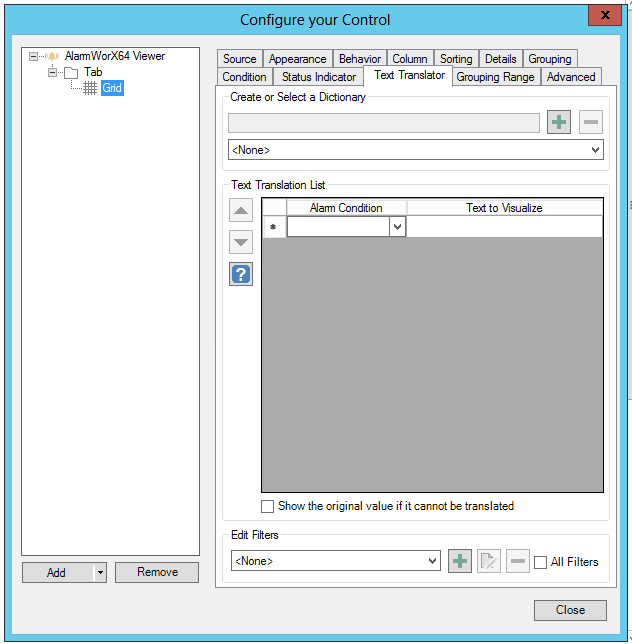
Task: Click the move up arrow icon
Action: pyautogui.click(x=241, y=210)
